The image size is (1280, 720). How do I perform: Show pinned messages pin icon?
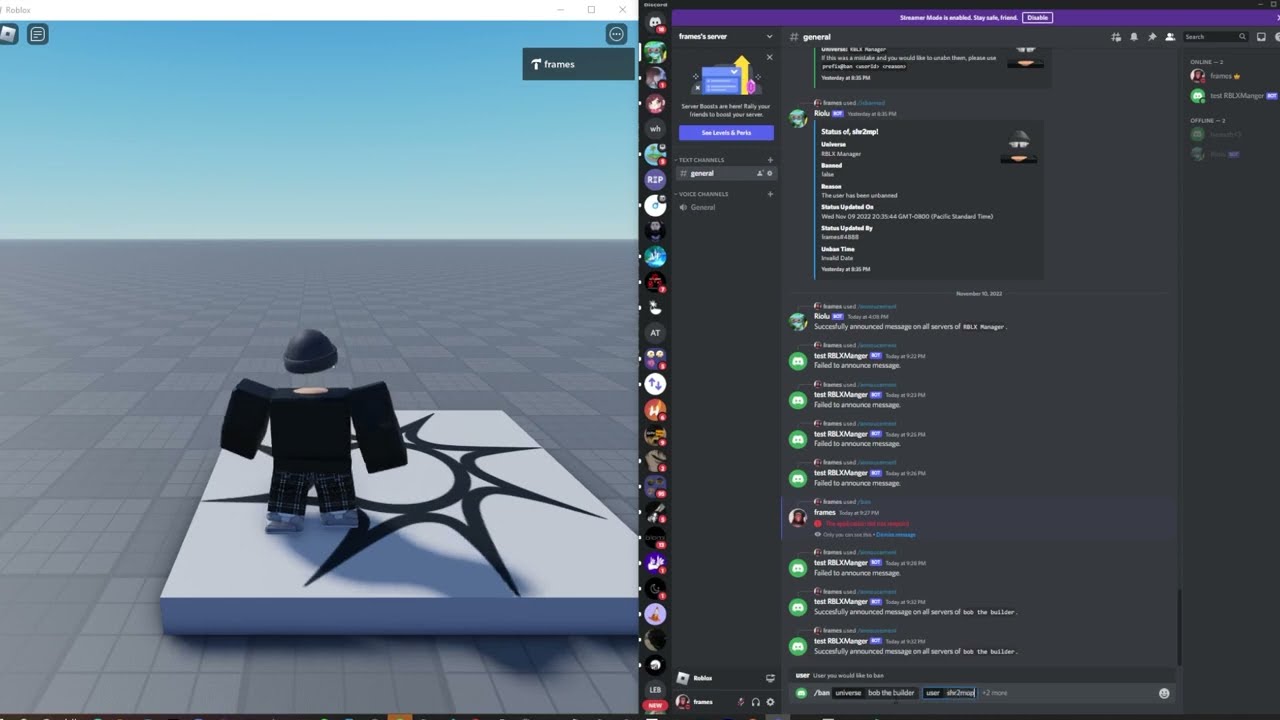tap(1152, 37)
